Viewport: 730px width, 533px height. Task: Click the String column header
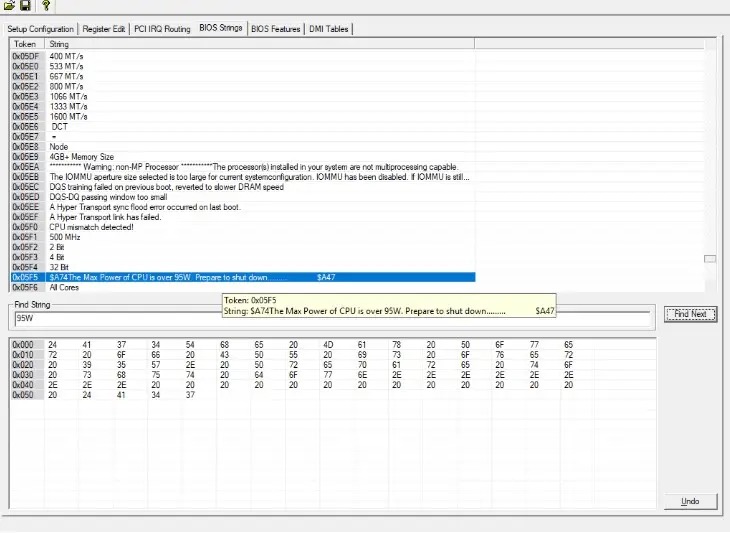point(259,44)
